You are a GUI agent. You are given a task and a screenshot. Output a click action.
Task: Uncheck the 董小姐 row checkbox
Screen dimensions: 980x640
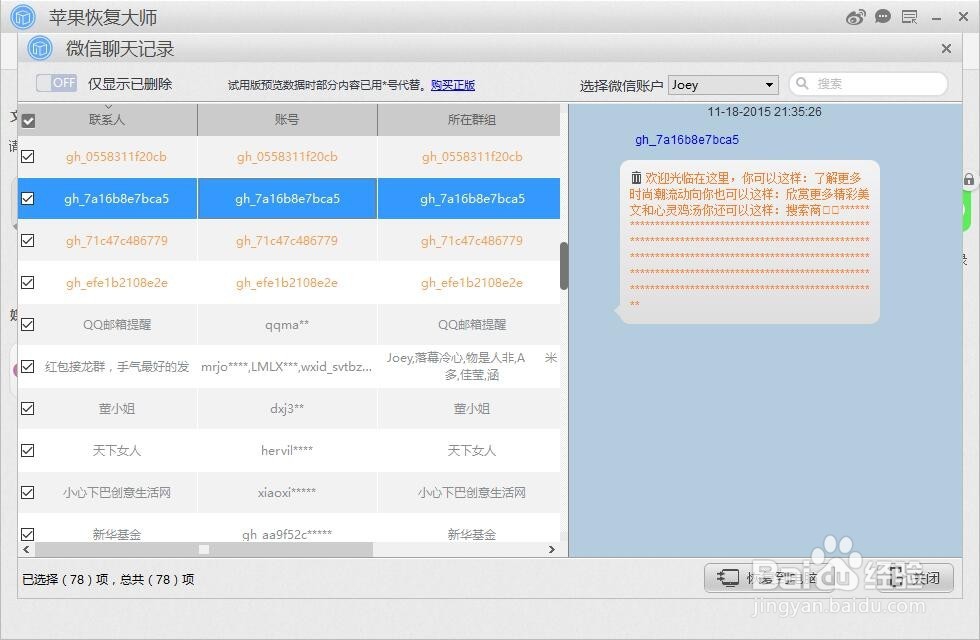point(28,408)
